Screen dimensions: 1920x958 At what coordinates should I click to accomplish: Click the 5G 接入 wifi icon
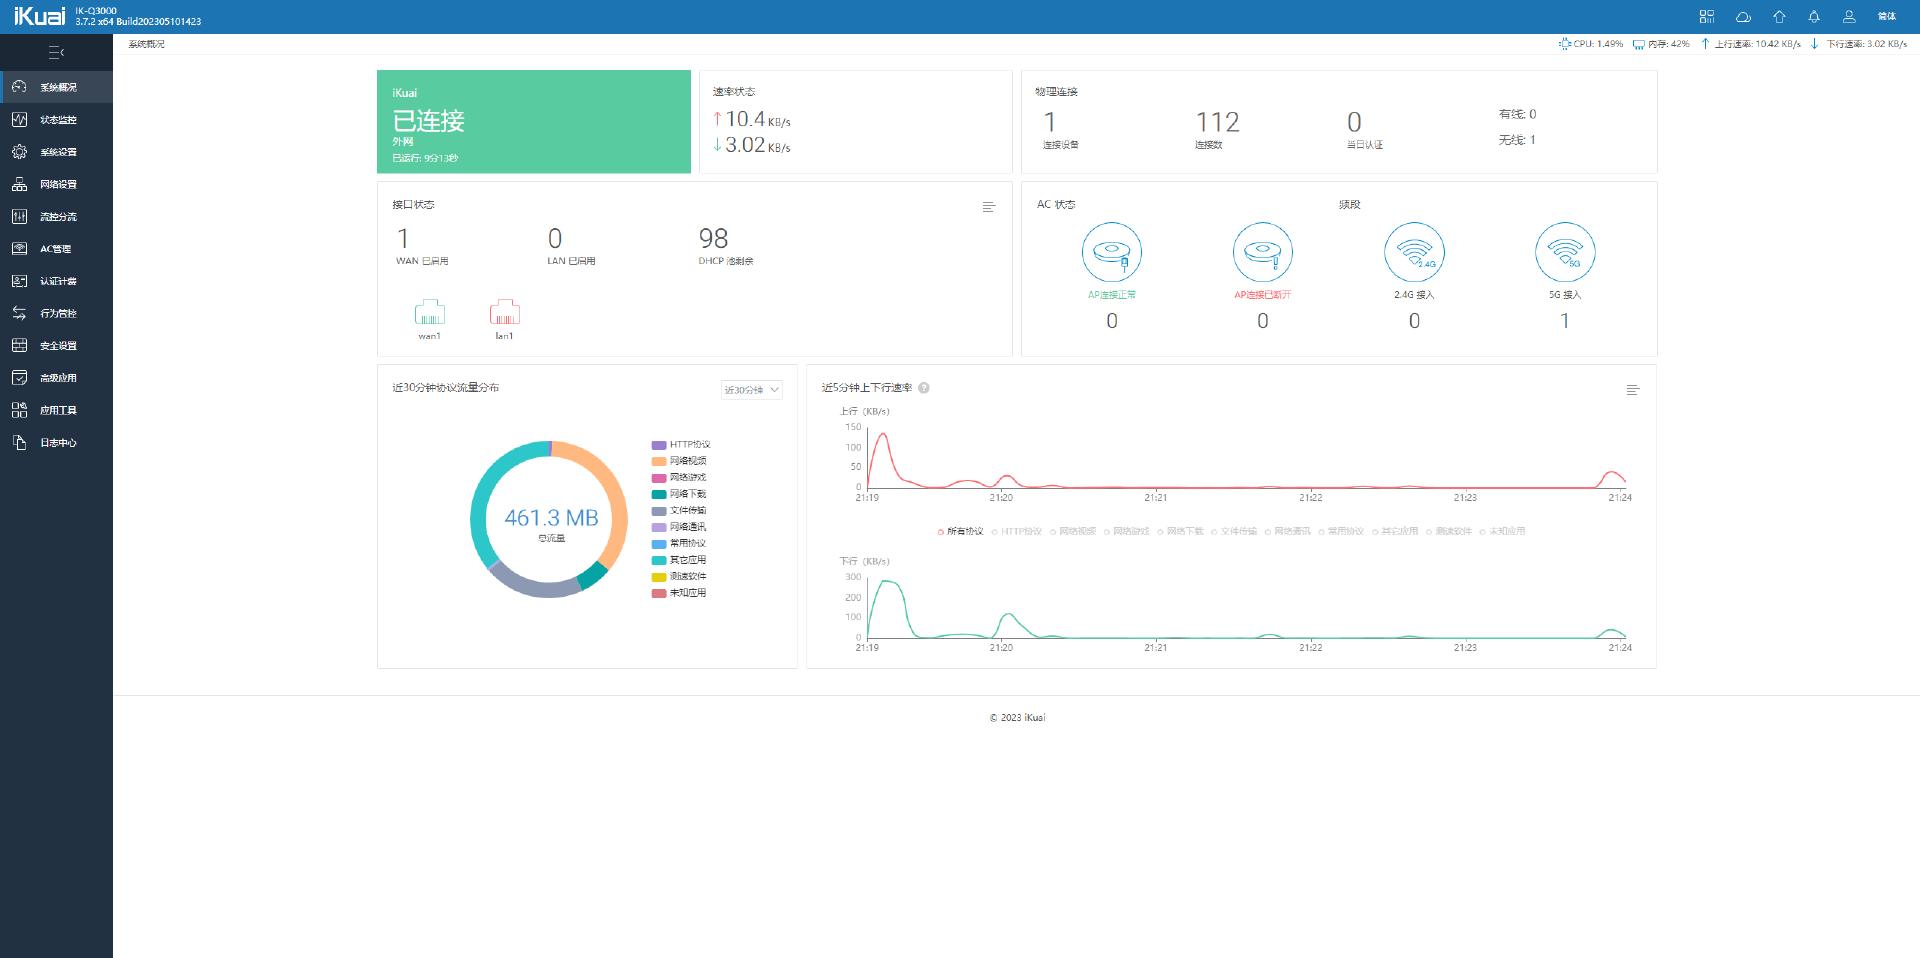1564,252
